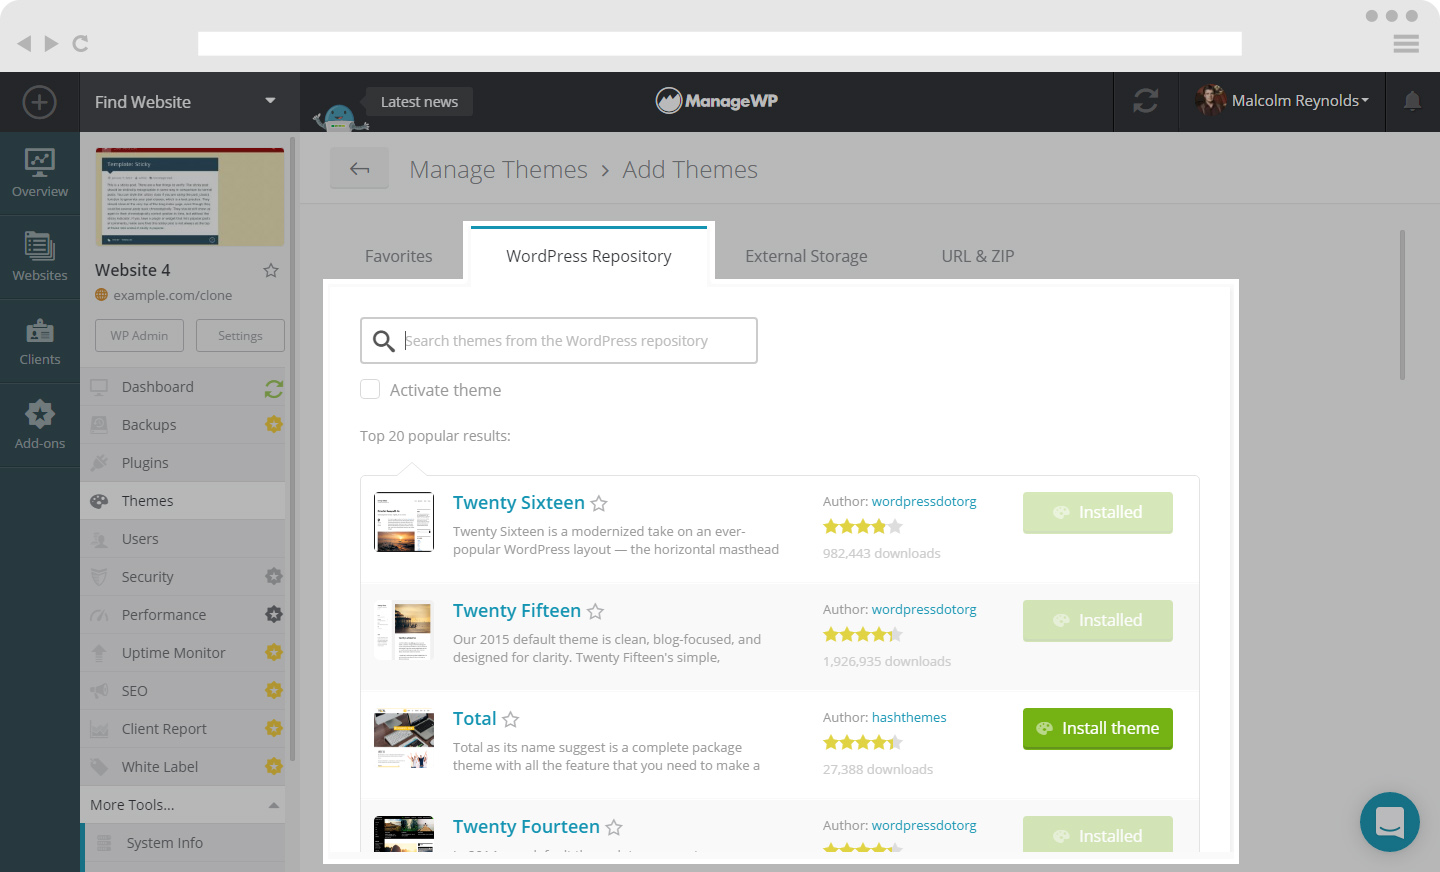Click the WP Admin button
Image resolution: width=1440 pixels, height=872 pixels.
140,335
